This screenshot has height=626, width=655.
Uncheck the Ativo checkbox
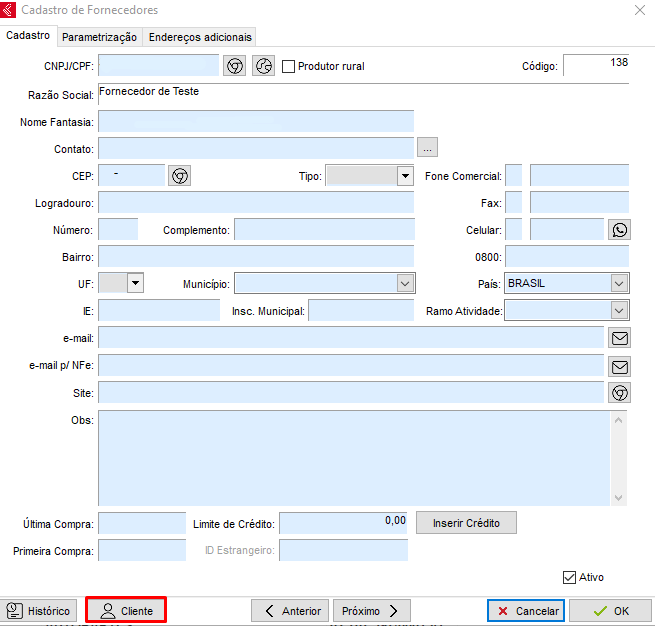click(569, 577)
